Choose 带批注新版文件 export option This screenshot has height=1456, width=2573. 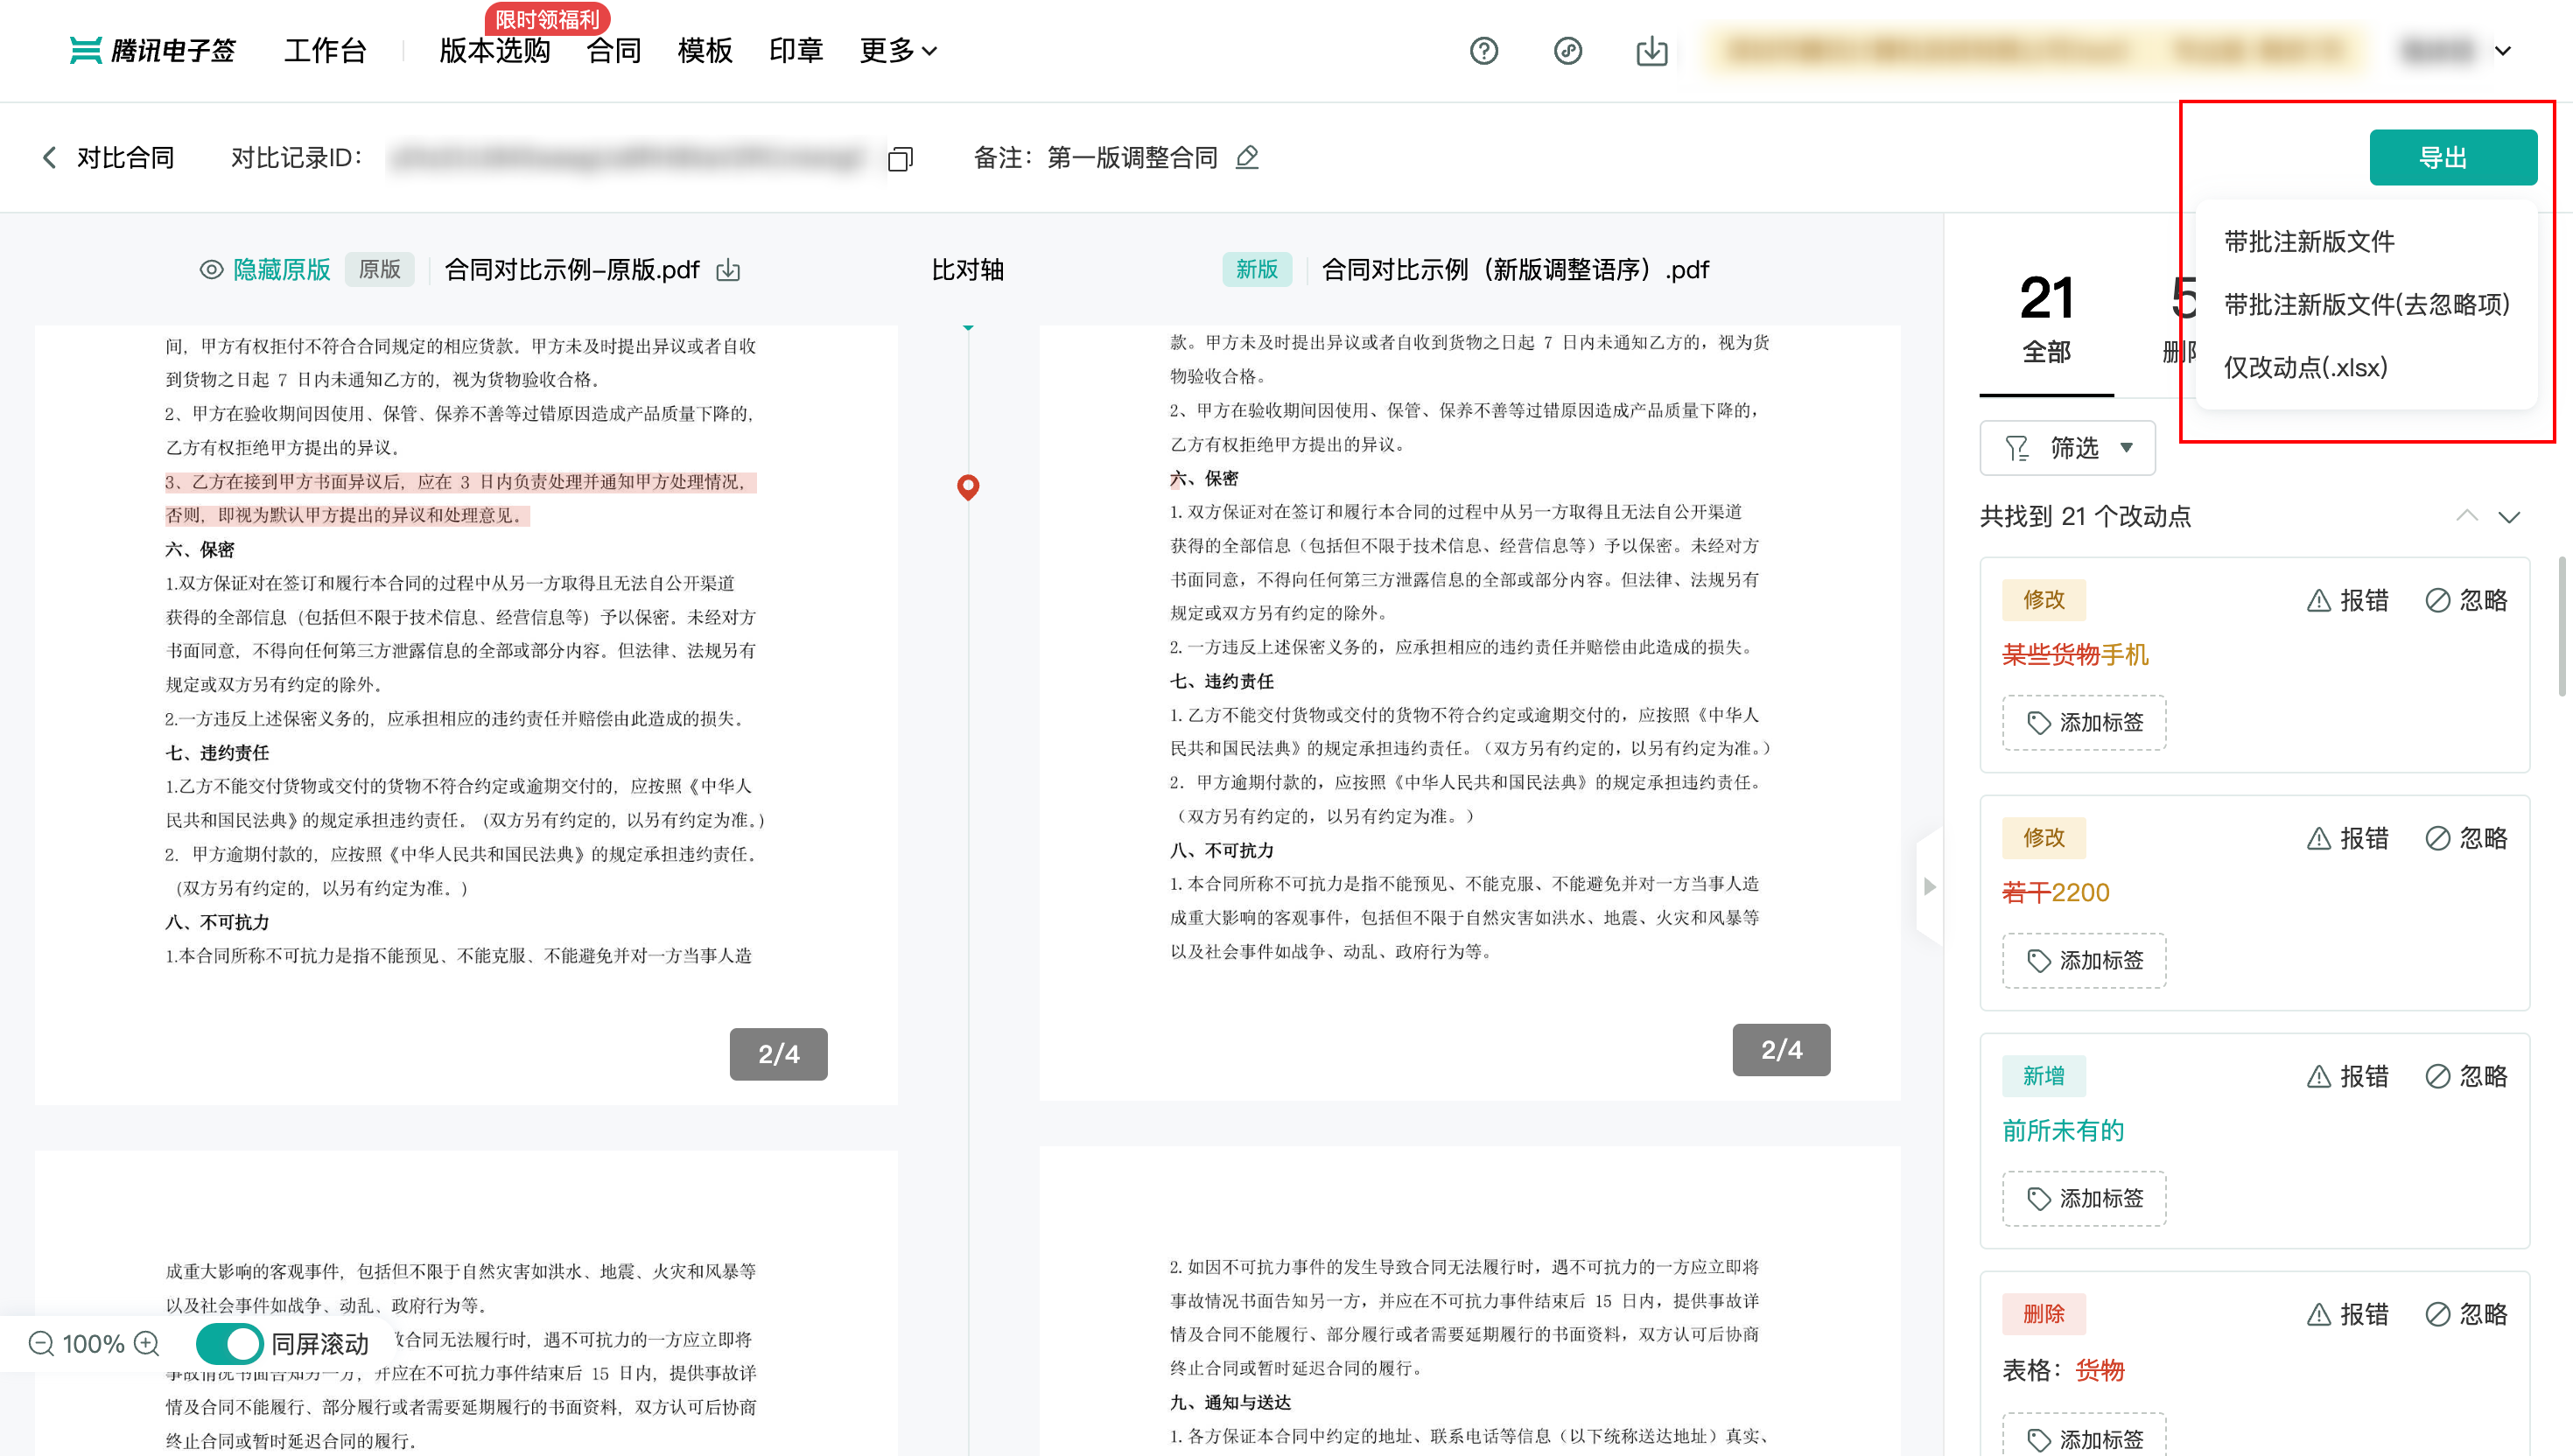coord(2308,241)
